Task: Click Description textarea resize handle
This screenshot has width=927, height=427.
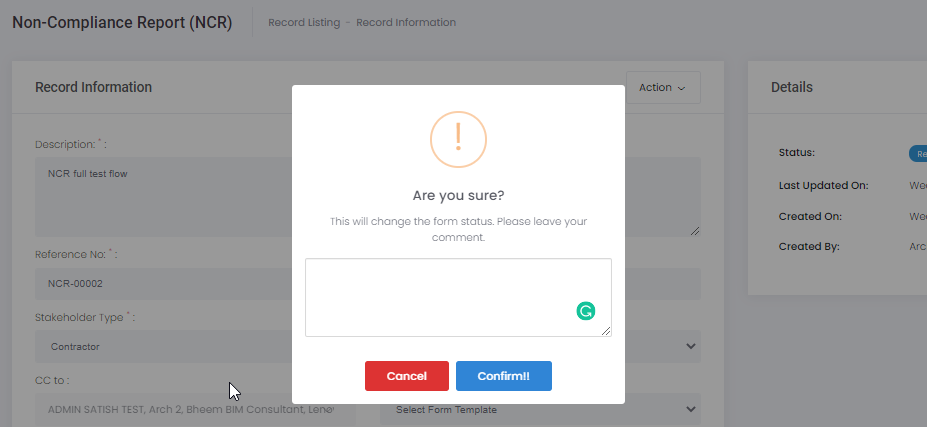Action: click(694, 230)
